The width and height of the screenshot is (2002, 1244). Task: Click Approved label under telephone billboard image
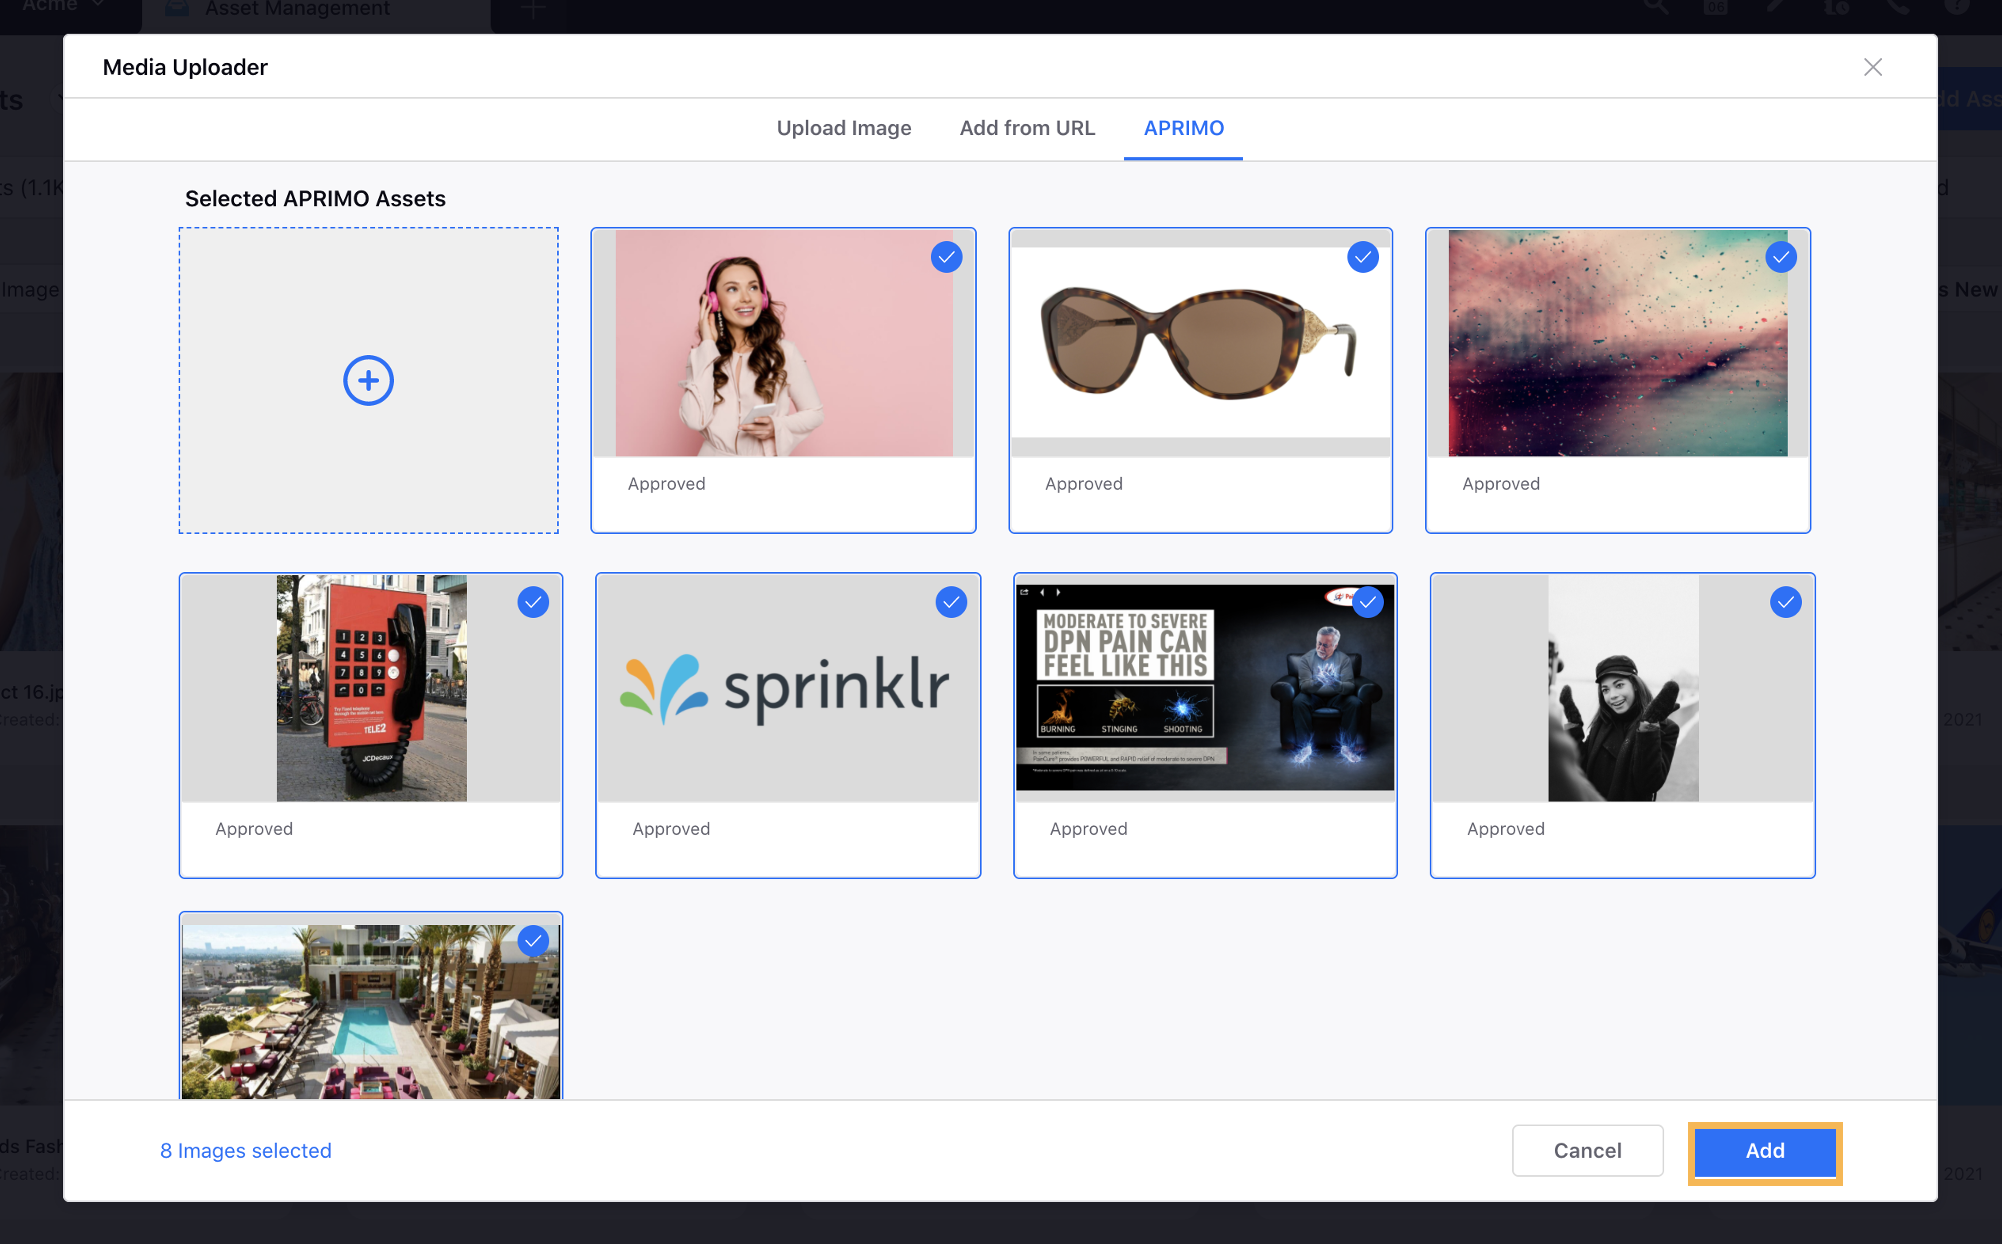[x=254, y=829]
